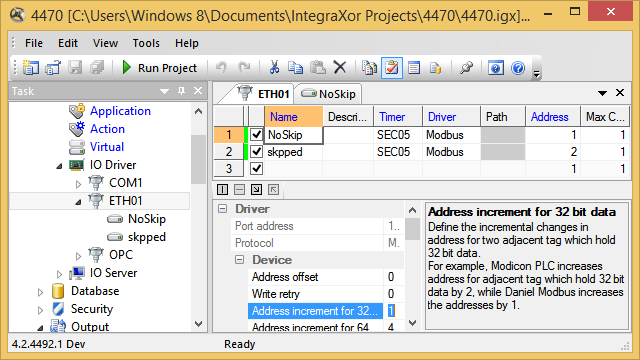Image resolution: width=640 pixels, height=360 pixels.
Task: Click the Driver column header
Action: point(451,117)
